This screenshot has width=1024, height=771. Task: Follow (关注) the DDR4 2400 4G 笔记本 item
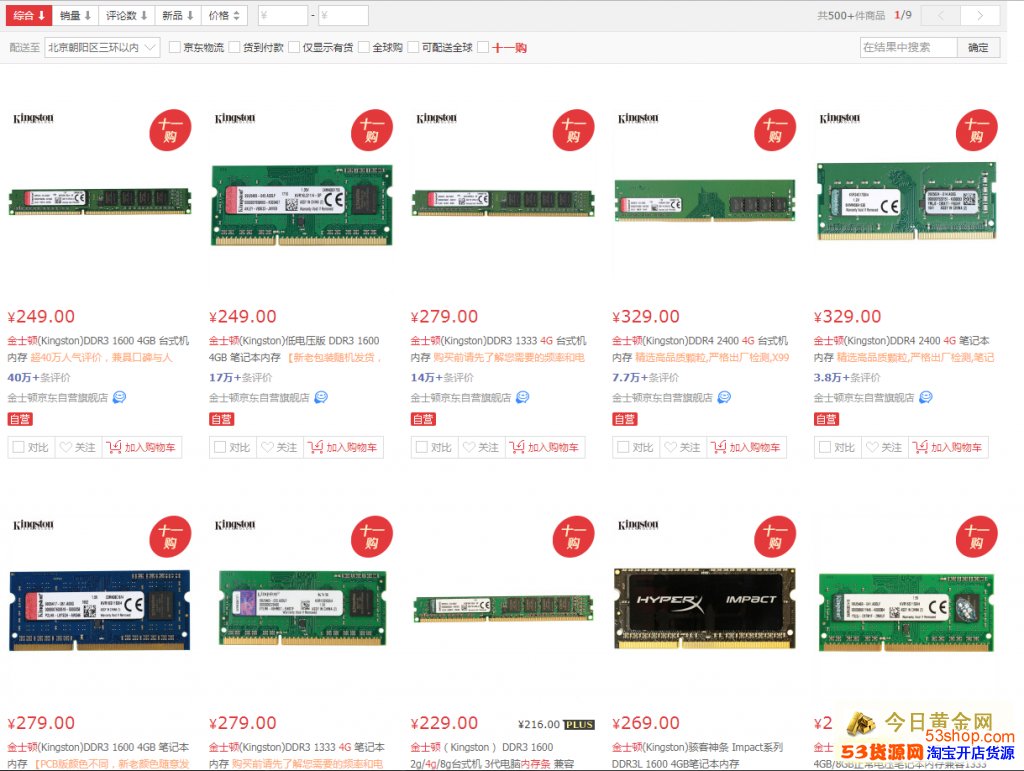click(886, 447)
